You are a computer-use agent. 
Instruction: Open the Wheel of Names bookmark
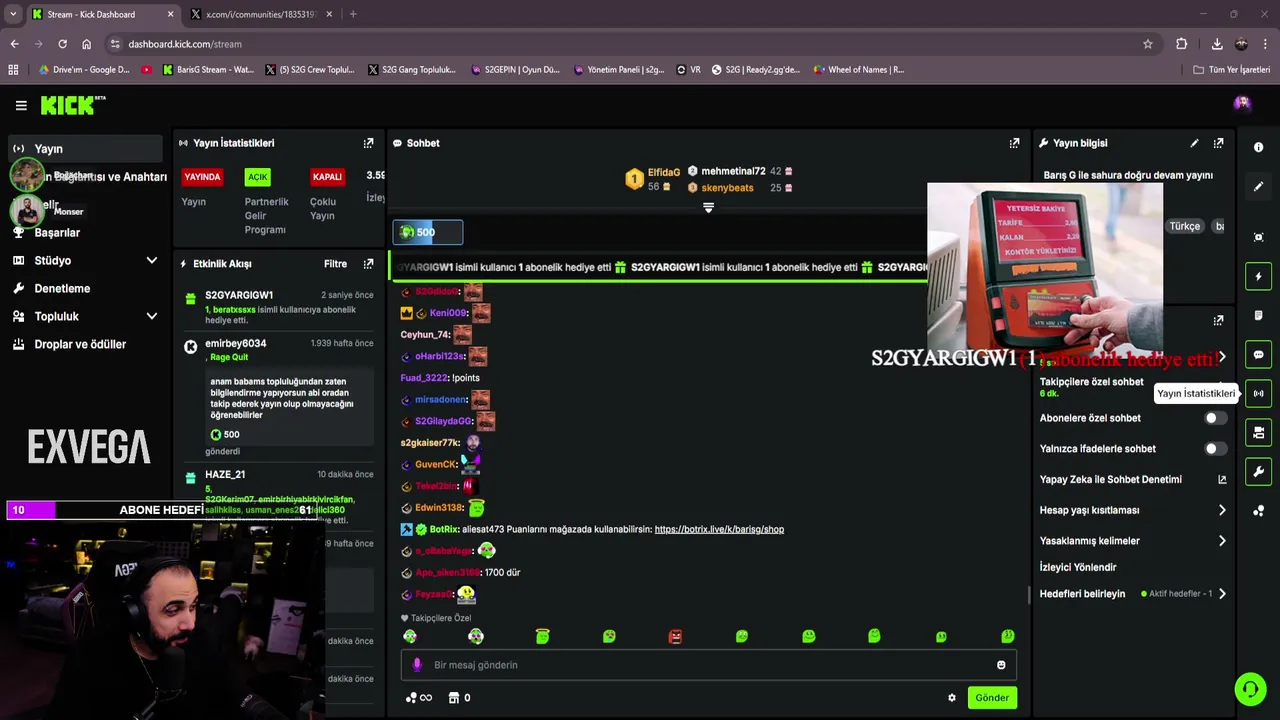[x=858, y=70]
